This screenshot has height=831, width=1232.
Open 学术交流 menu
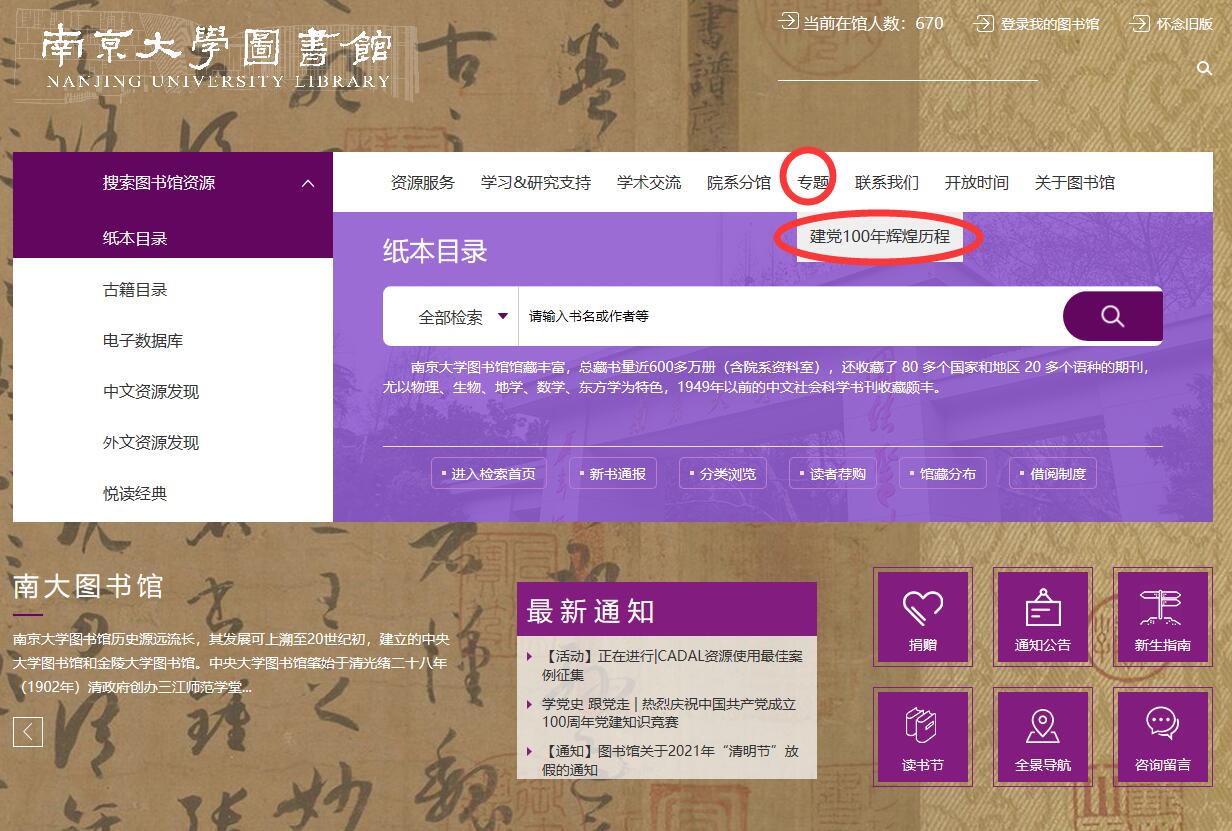pos(649,183)
